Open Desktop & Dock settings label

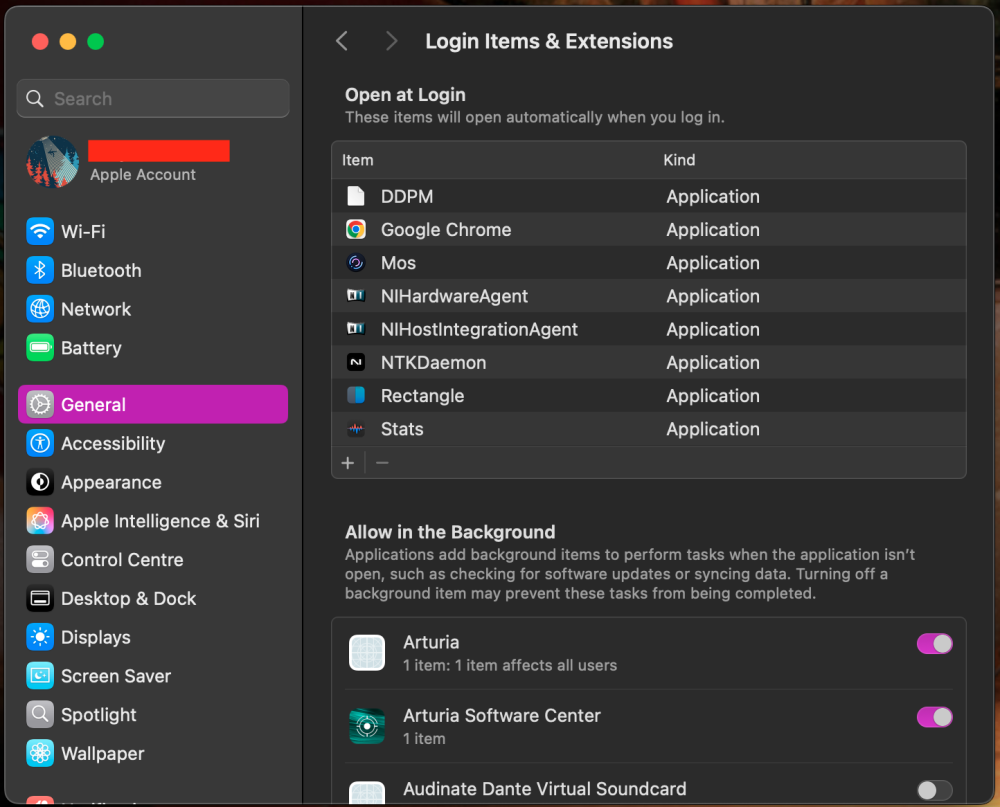(x=129, y=599)
